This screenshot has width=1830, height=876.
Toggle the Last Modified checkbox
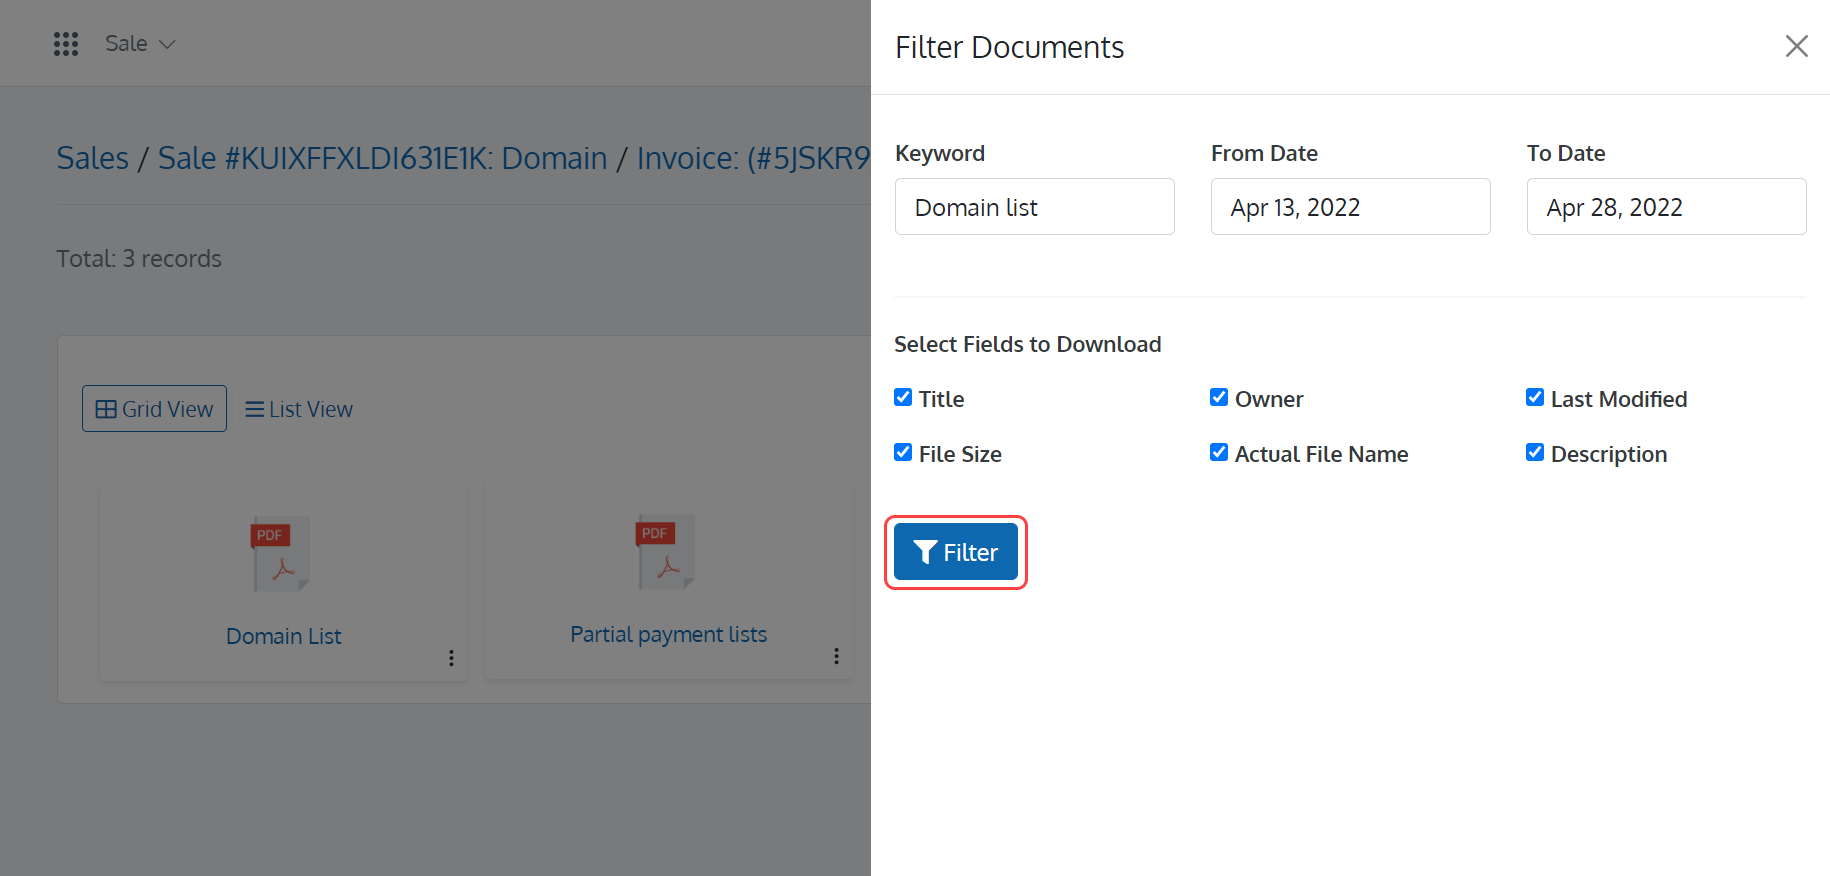pyautogui.click(x=1535, y=398)
